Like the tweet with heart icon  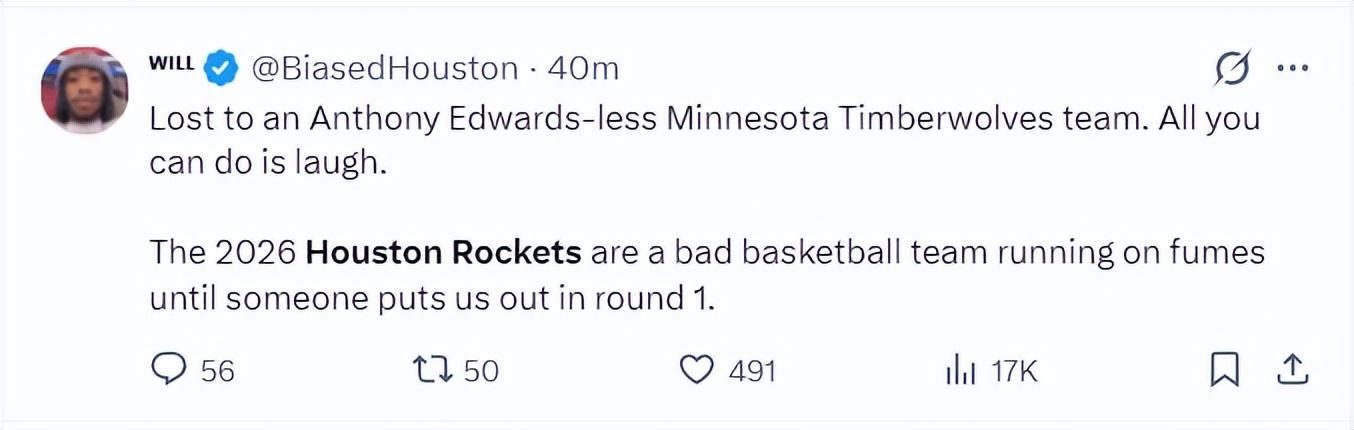click(697, 371)
